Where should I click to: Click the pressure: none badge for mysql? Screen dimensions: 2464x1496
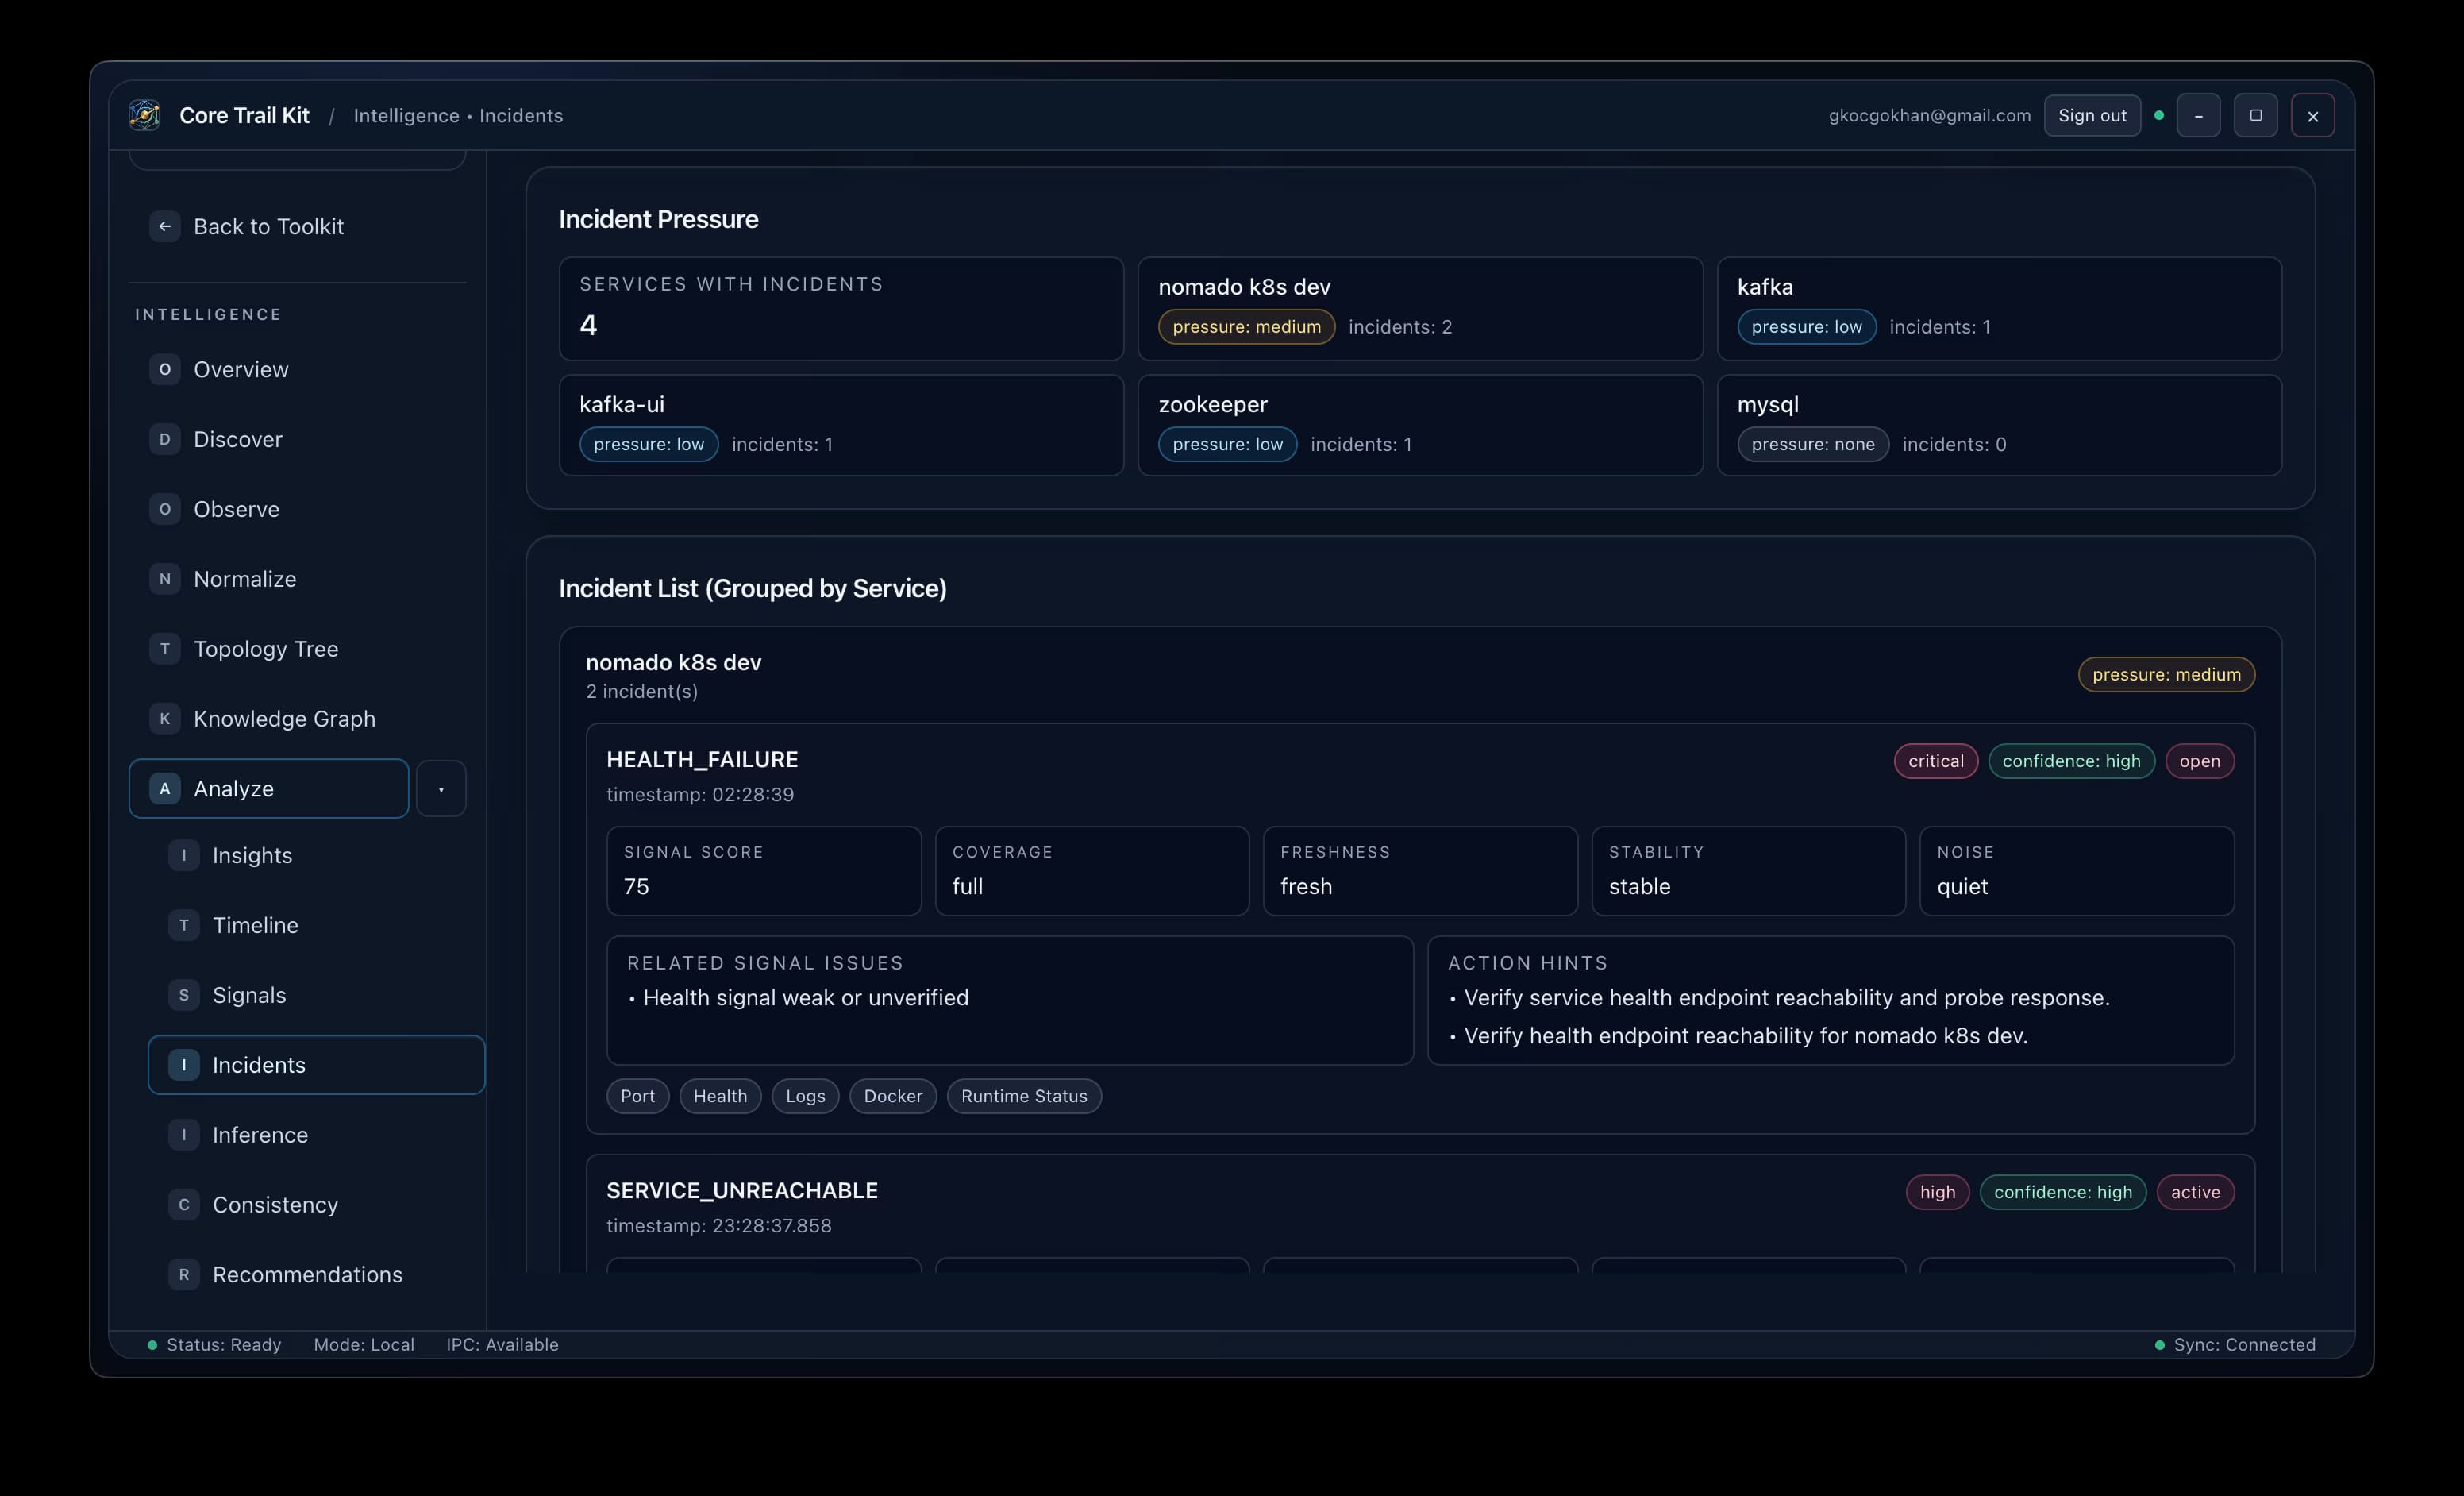click(1813, 444)
